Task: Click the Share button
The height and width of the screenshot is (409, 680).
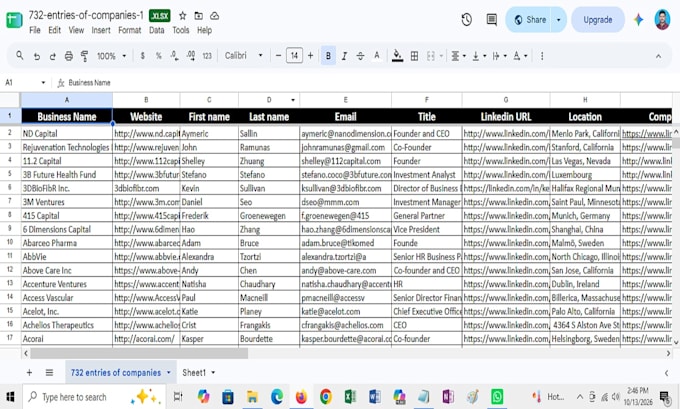Action: coord(529,20)
